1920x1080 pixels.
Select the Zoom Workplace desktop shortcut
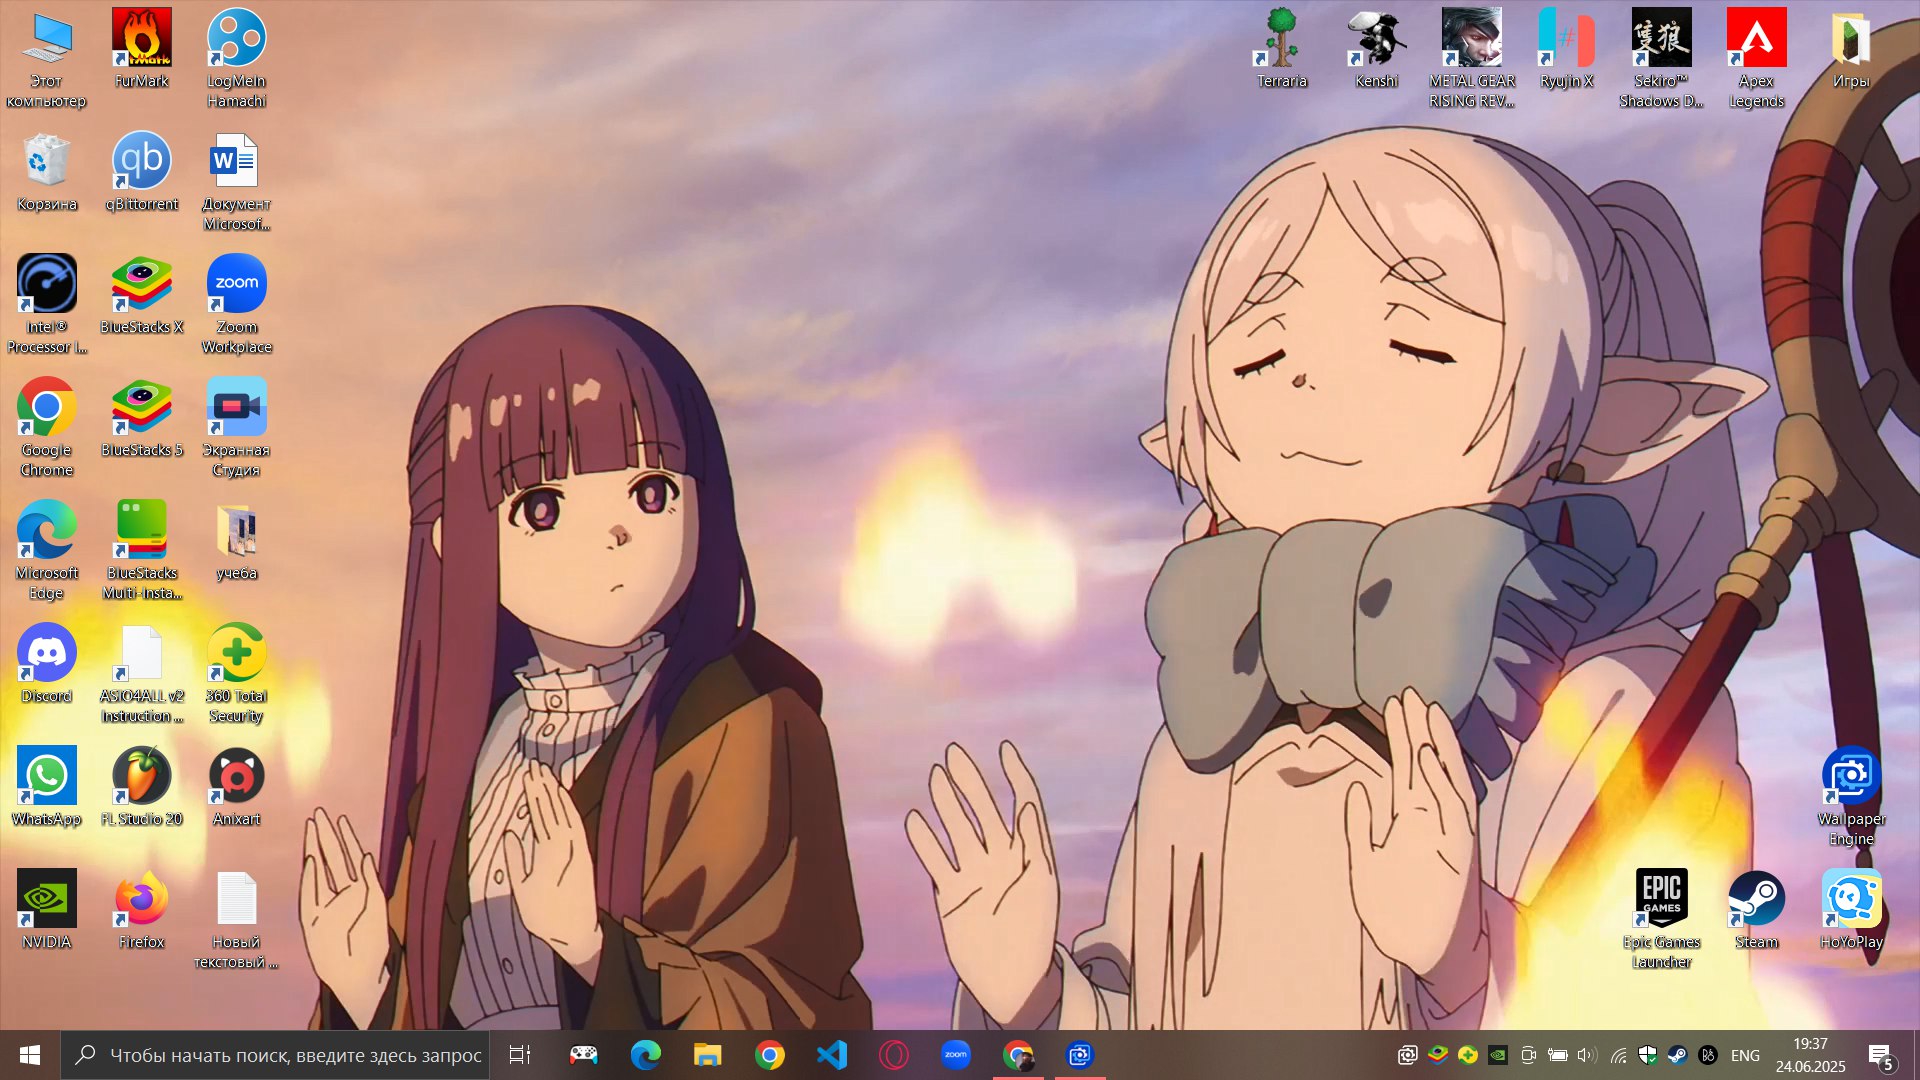[x=236, y=306]
